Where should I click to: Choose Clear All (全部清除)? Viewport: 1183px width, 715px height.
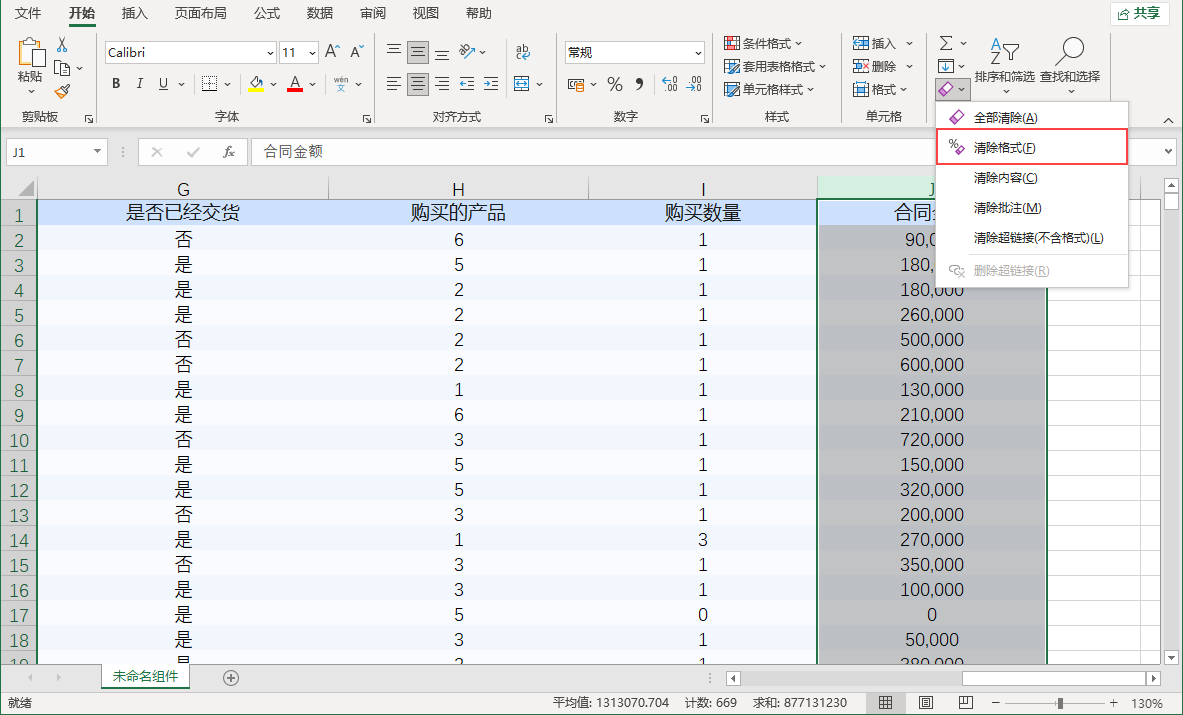pos(1032,118)
